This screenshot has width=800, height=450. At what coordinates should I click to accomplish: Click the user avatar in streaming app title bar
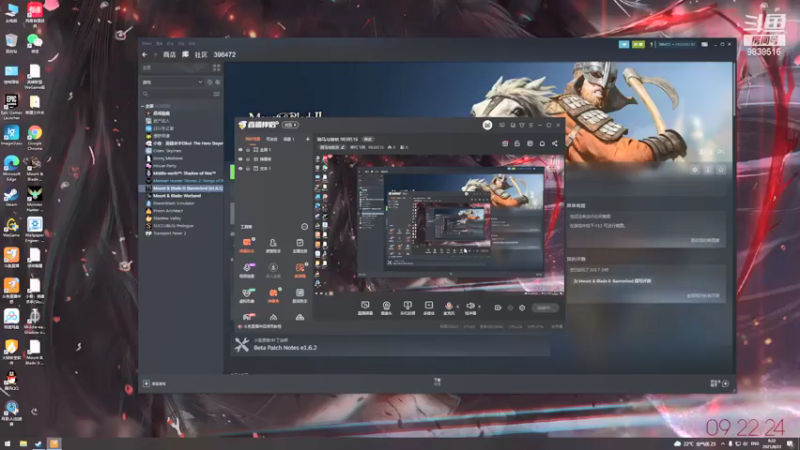[x=487, y=125]
